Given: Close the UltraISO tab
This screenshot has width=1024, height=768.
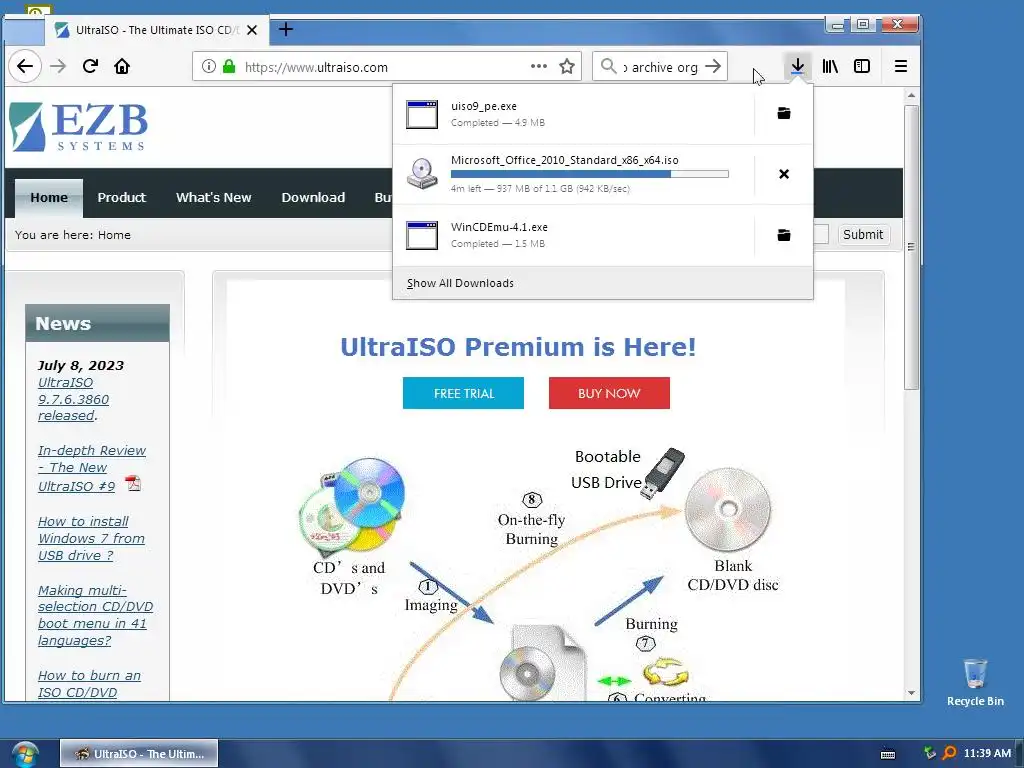Looking at the screenshot, I should coord(252,30).
